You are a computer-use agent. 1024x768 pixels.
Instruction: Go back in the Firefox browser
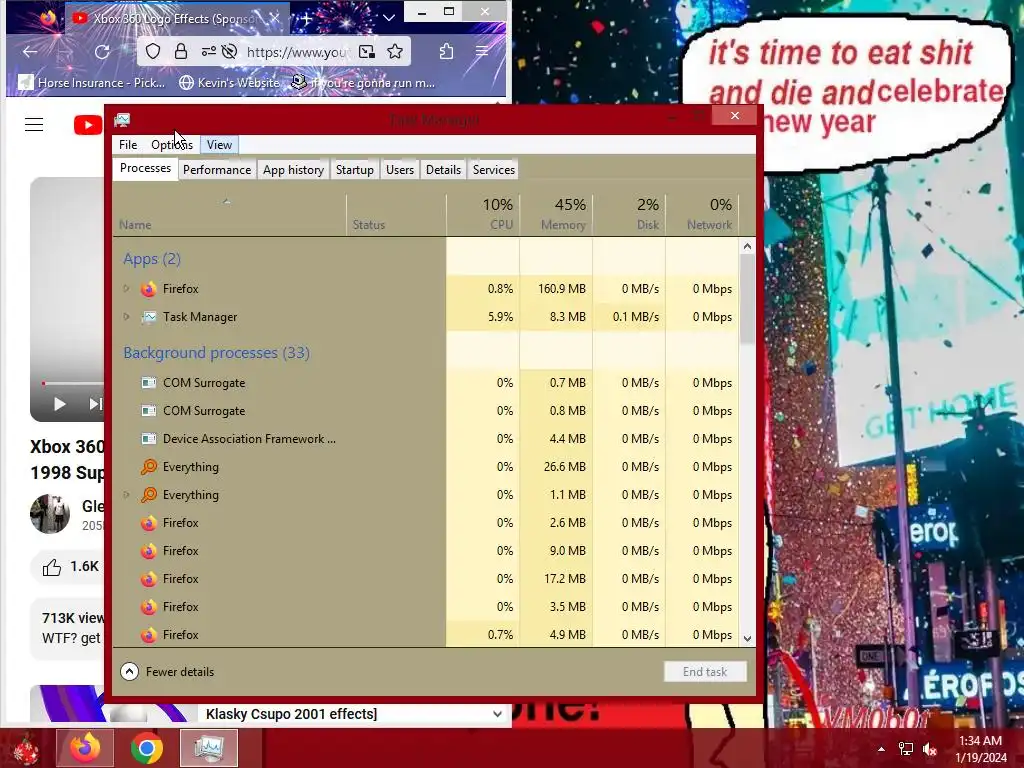[29, 52]
